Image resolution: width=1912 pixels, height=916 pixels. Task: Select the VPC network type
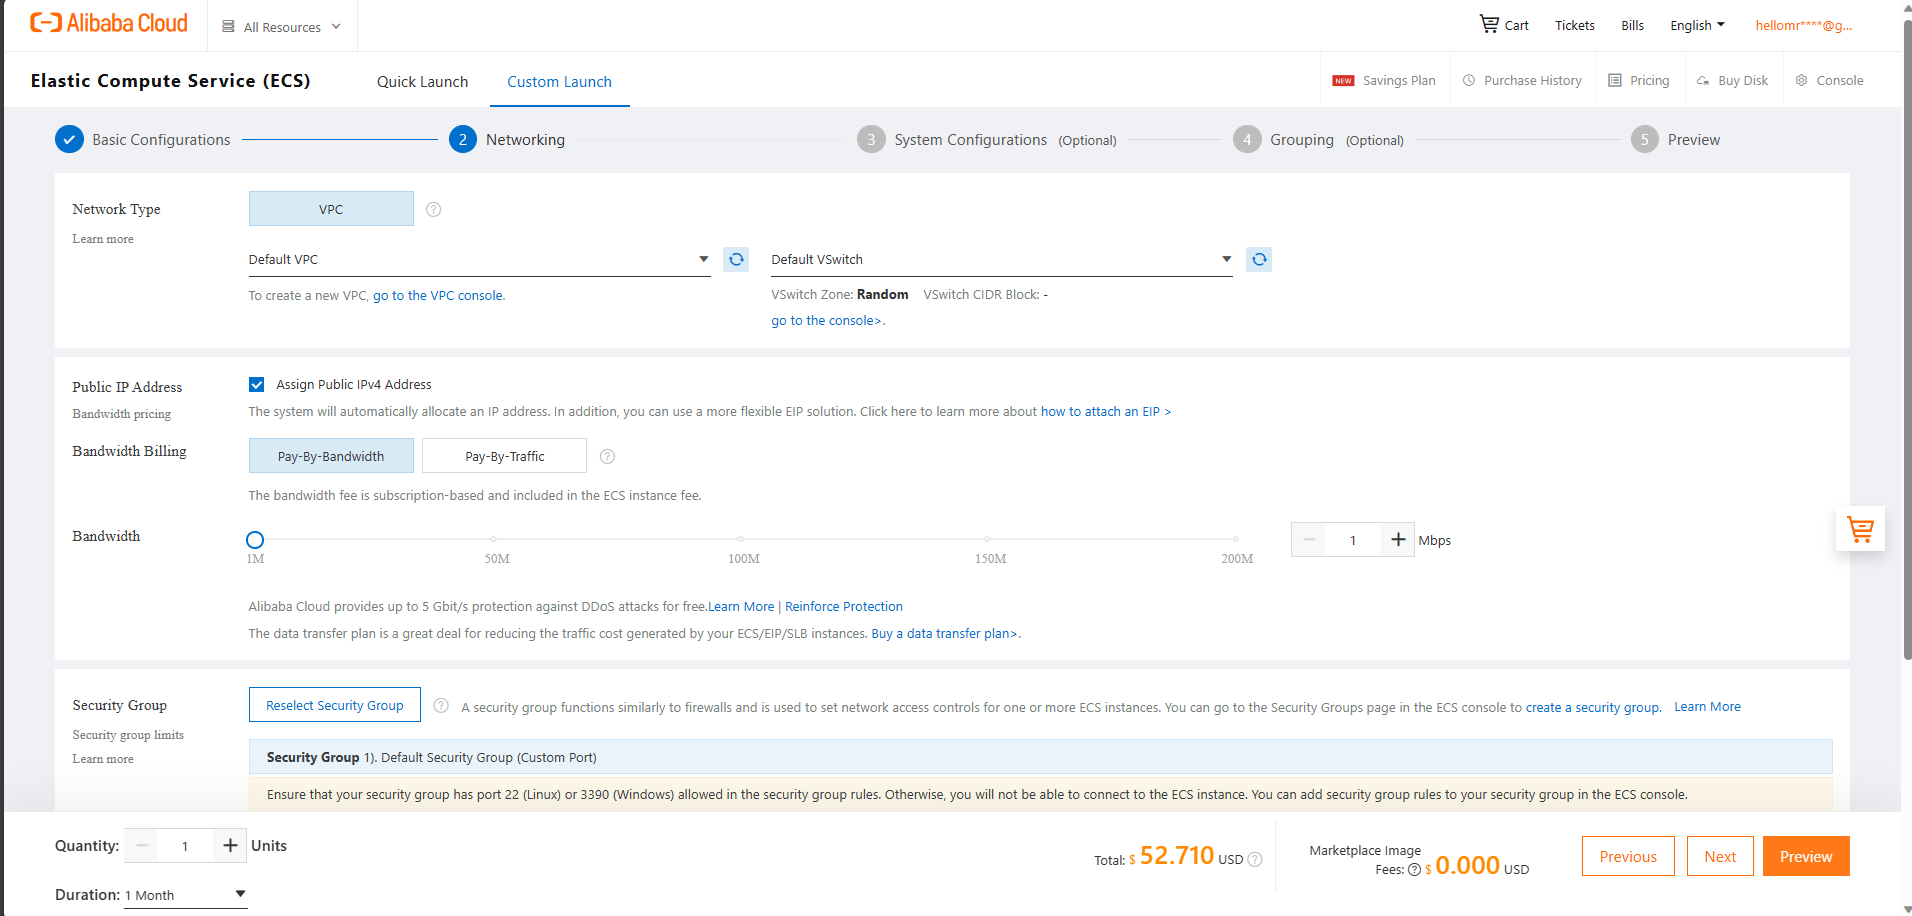click(x=331, y=209)
